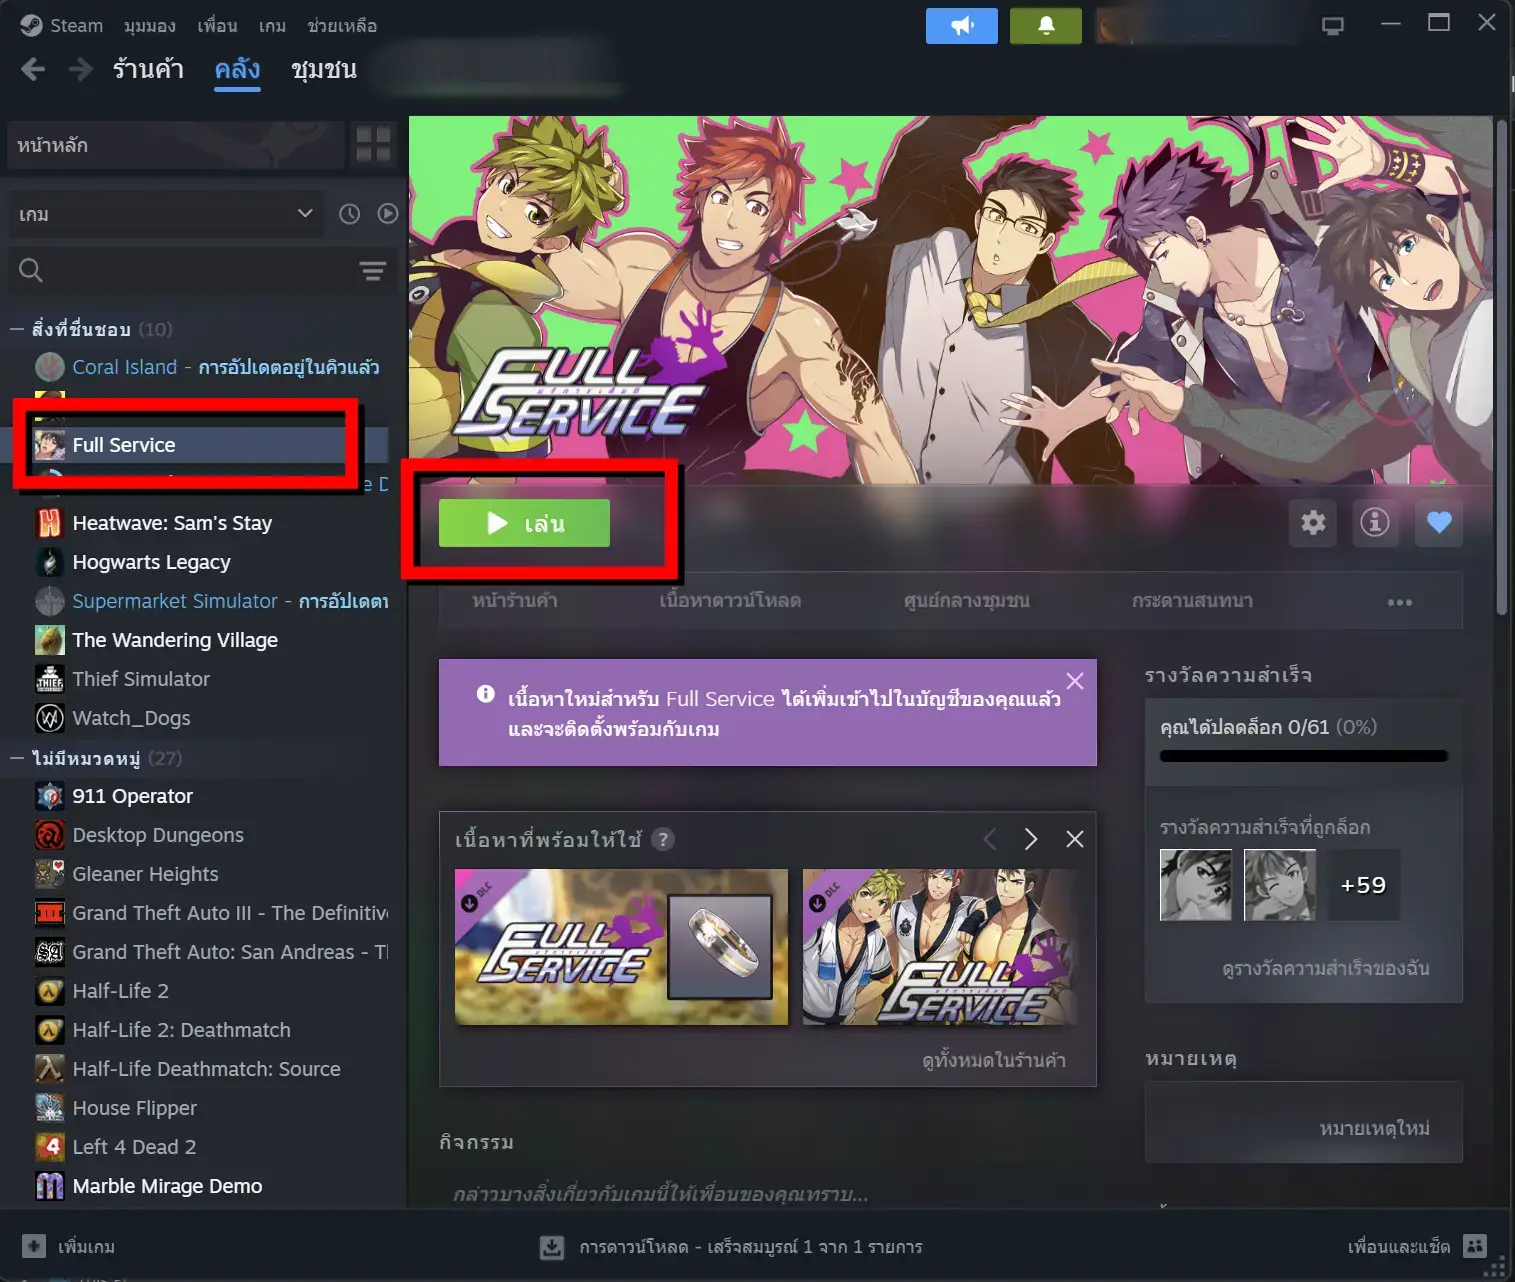
Task: Open the Big Picture mode icon
Action: tap(1333, 26)
